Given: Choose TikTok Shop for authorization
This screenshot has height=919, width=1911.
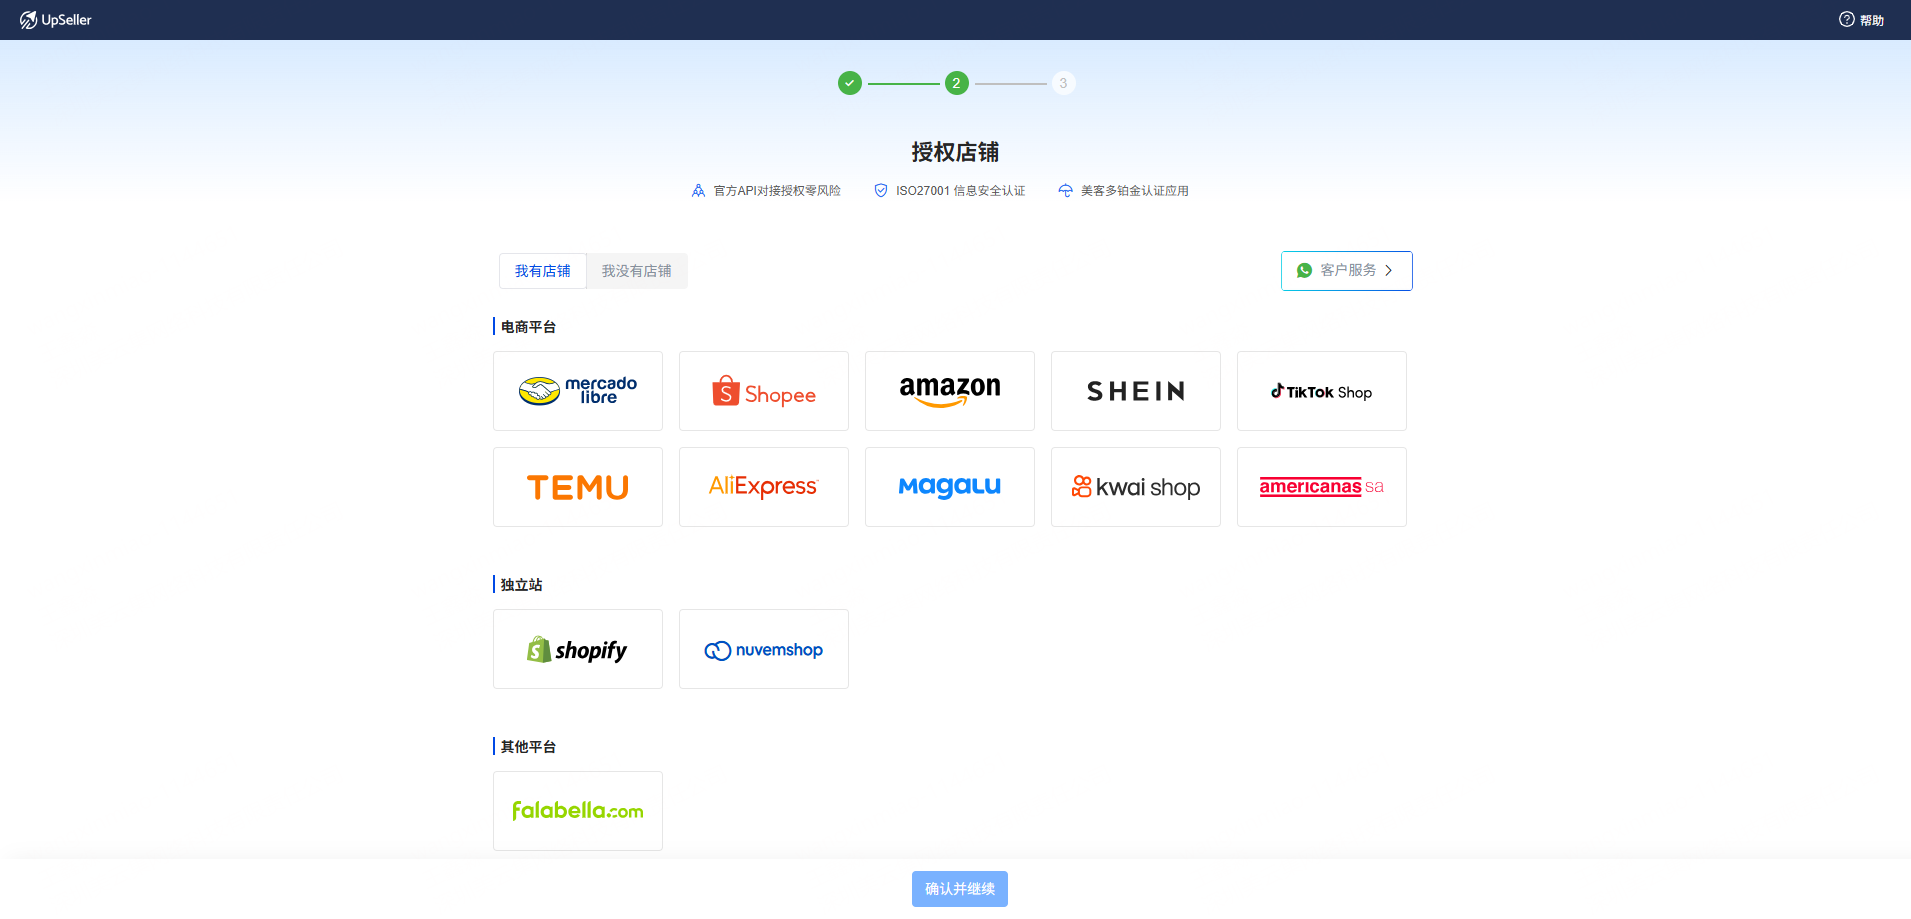Looking at the screenshot, I should point(1322,391).
